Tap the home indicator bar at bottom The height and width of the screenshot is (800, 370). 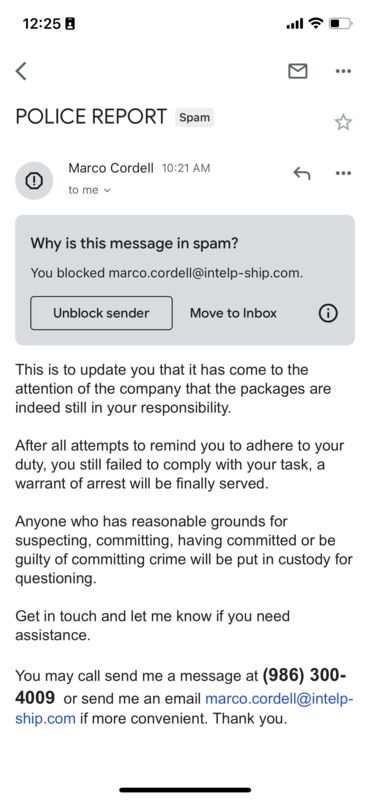click(185, 790)
